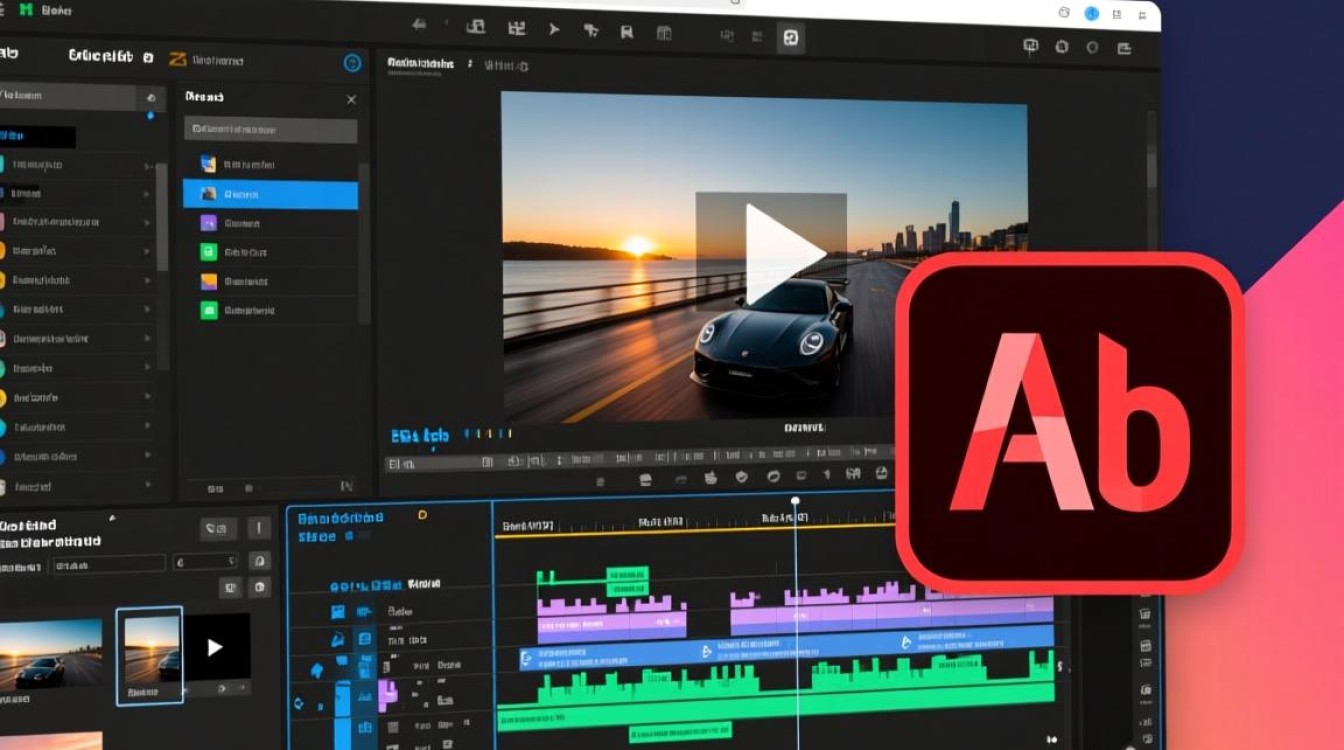The width and height of the screenshot is (1344, 750).
Task: Select the media list row with the orange icon
Action: tap(270, 281)
